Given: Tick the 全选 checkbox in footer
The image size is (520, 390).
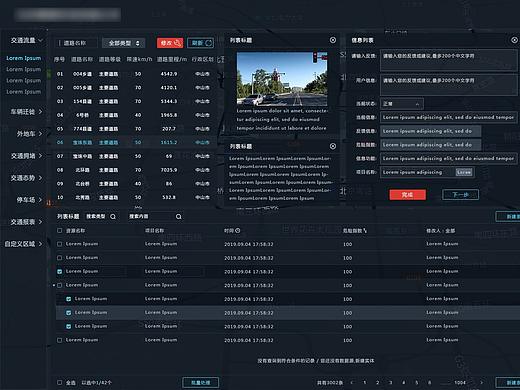Looking at the screenshot, I should 60,383.
